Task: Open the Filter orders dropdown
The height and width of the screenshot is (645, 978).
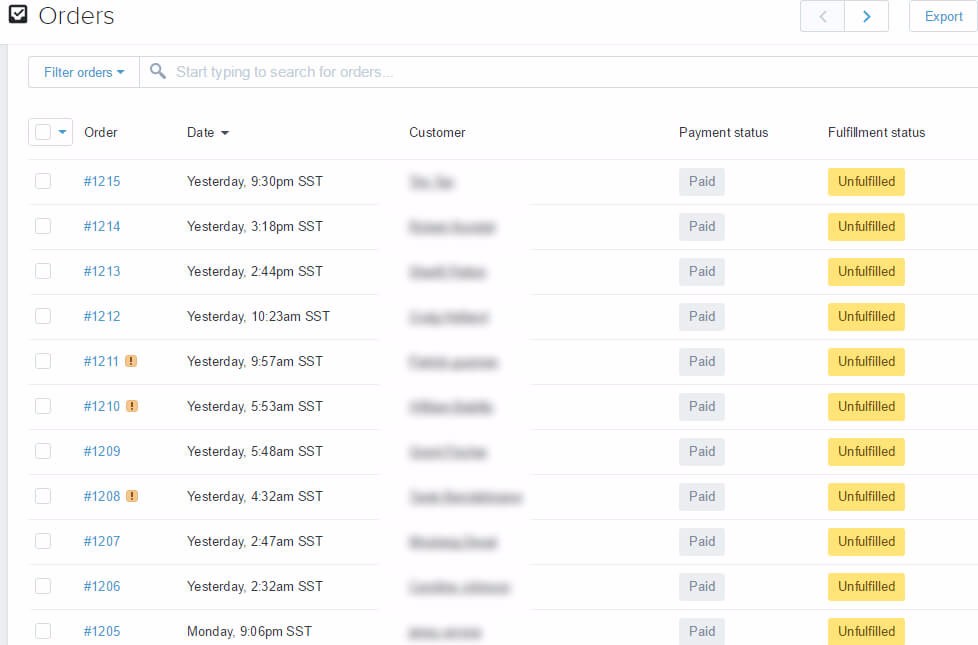Action: pos(84,72)
